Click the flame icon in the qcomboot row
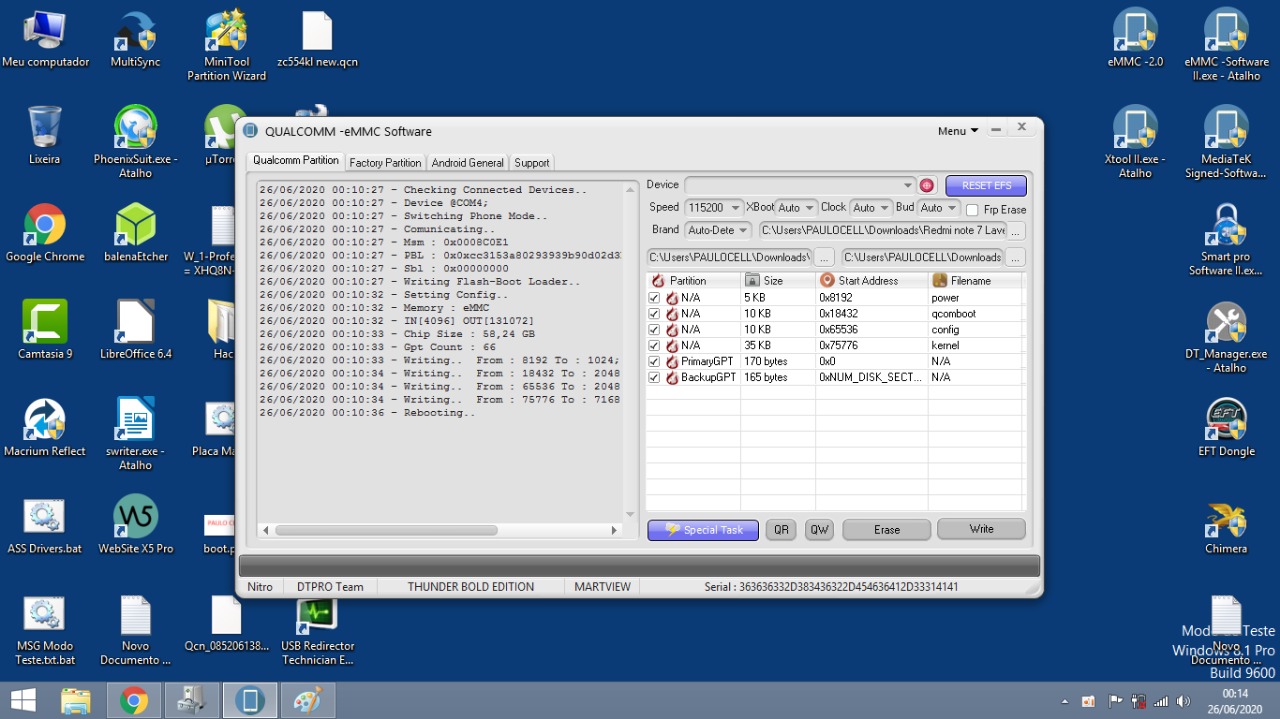The image size is (1280, 719). point(672,314)
